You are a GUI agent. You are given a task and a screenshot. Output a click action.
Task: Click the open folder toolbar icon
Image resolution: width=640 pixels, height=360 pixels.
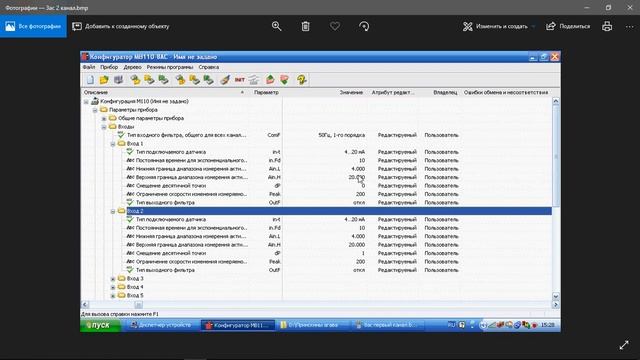click(104, 80)
